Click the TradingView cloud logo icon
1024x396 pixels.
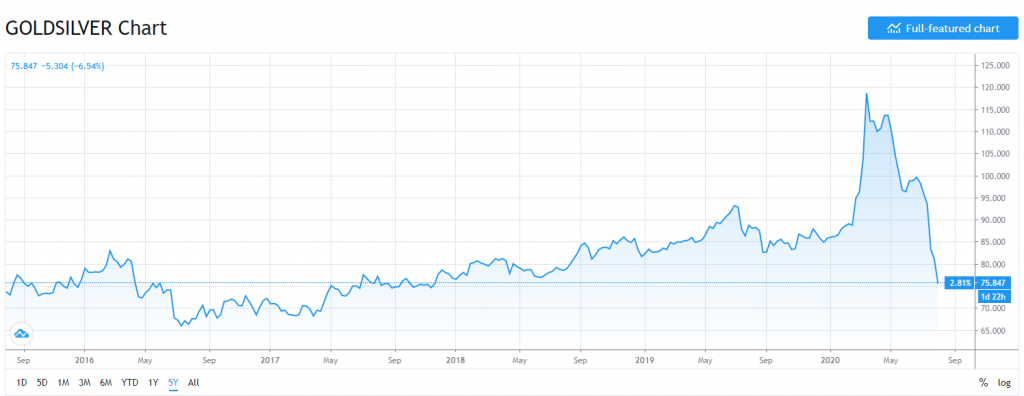(22, 334)
